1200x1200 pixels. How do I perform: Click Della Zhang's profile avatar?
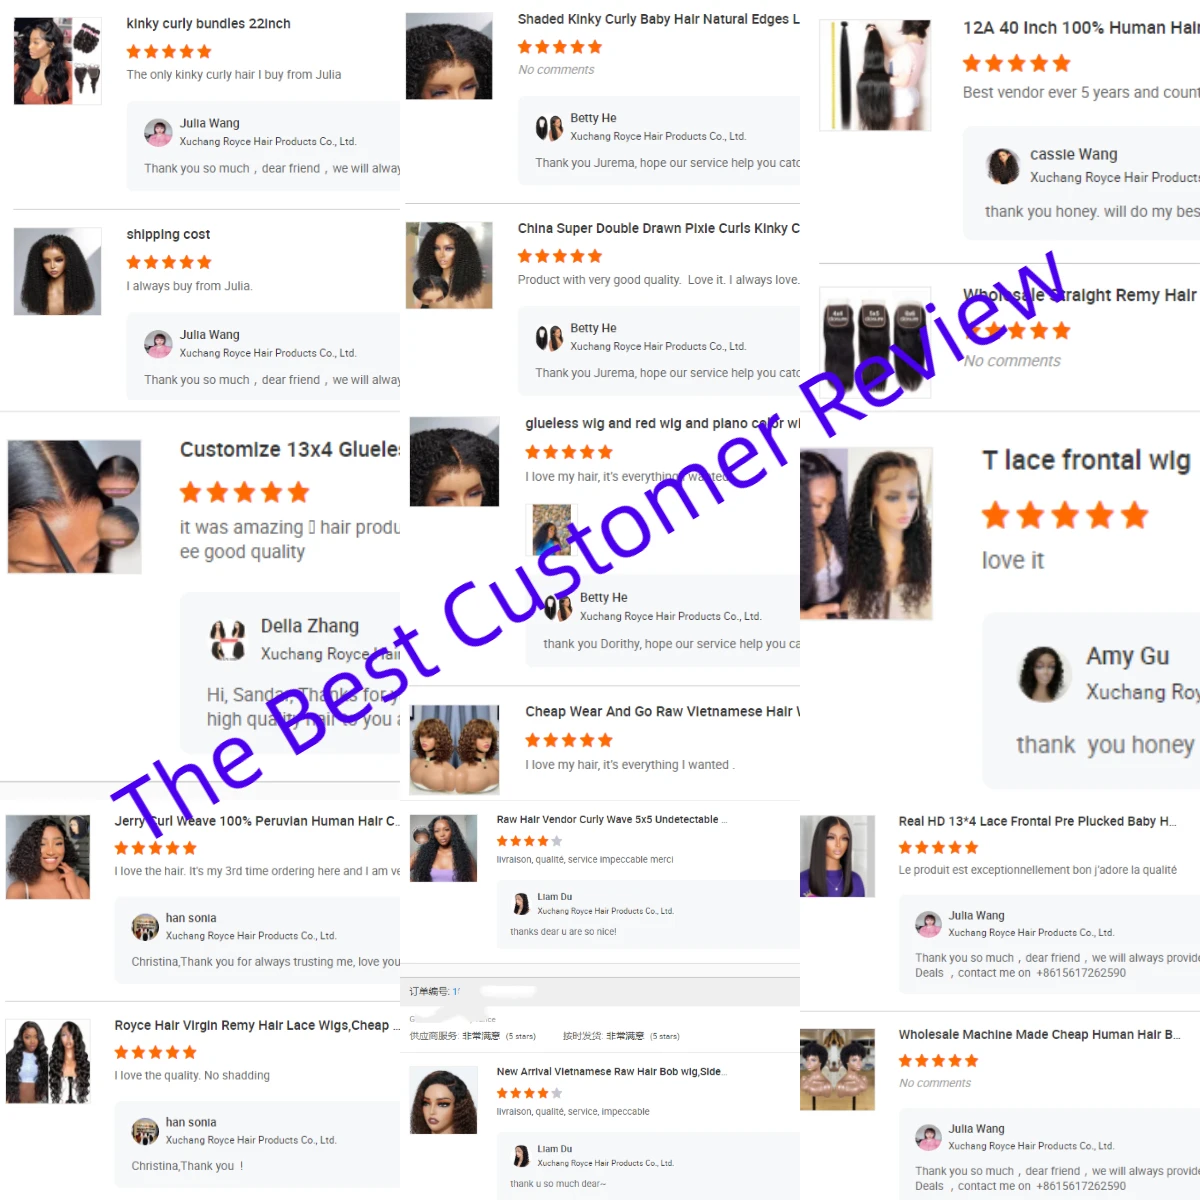(x=228, y=640)
